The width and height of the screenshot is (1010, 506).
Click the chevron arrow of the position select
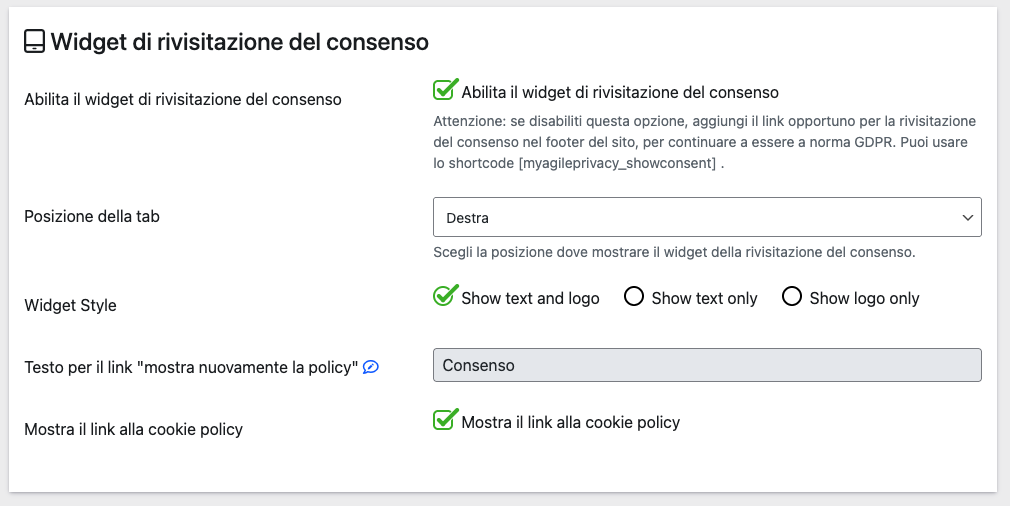point(967,217)
